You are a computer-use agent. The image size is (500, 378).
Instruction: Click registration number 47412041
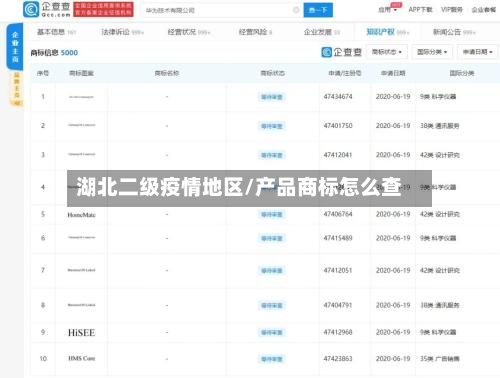(x=338, y=155)
